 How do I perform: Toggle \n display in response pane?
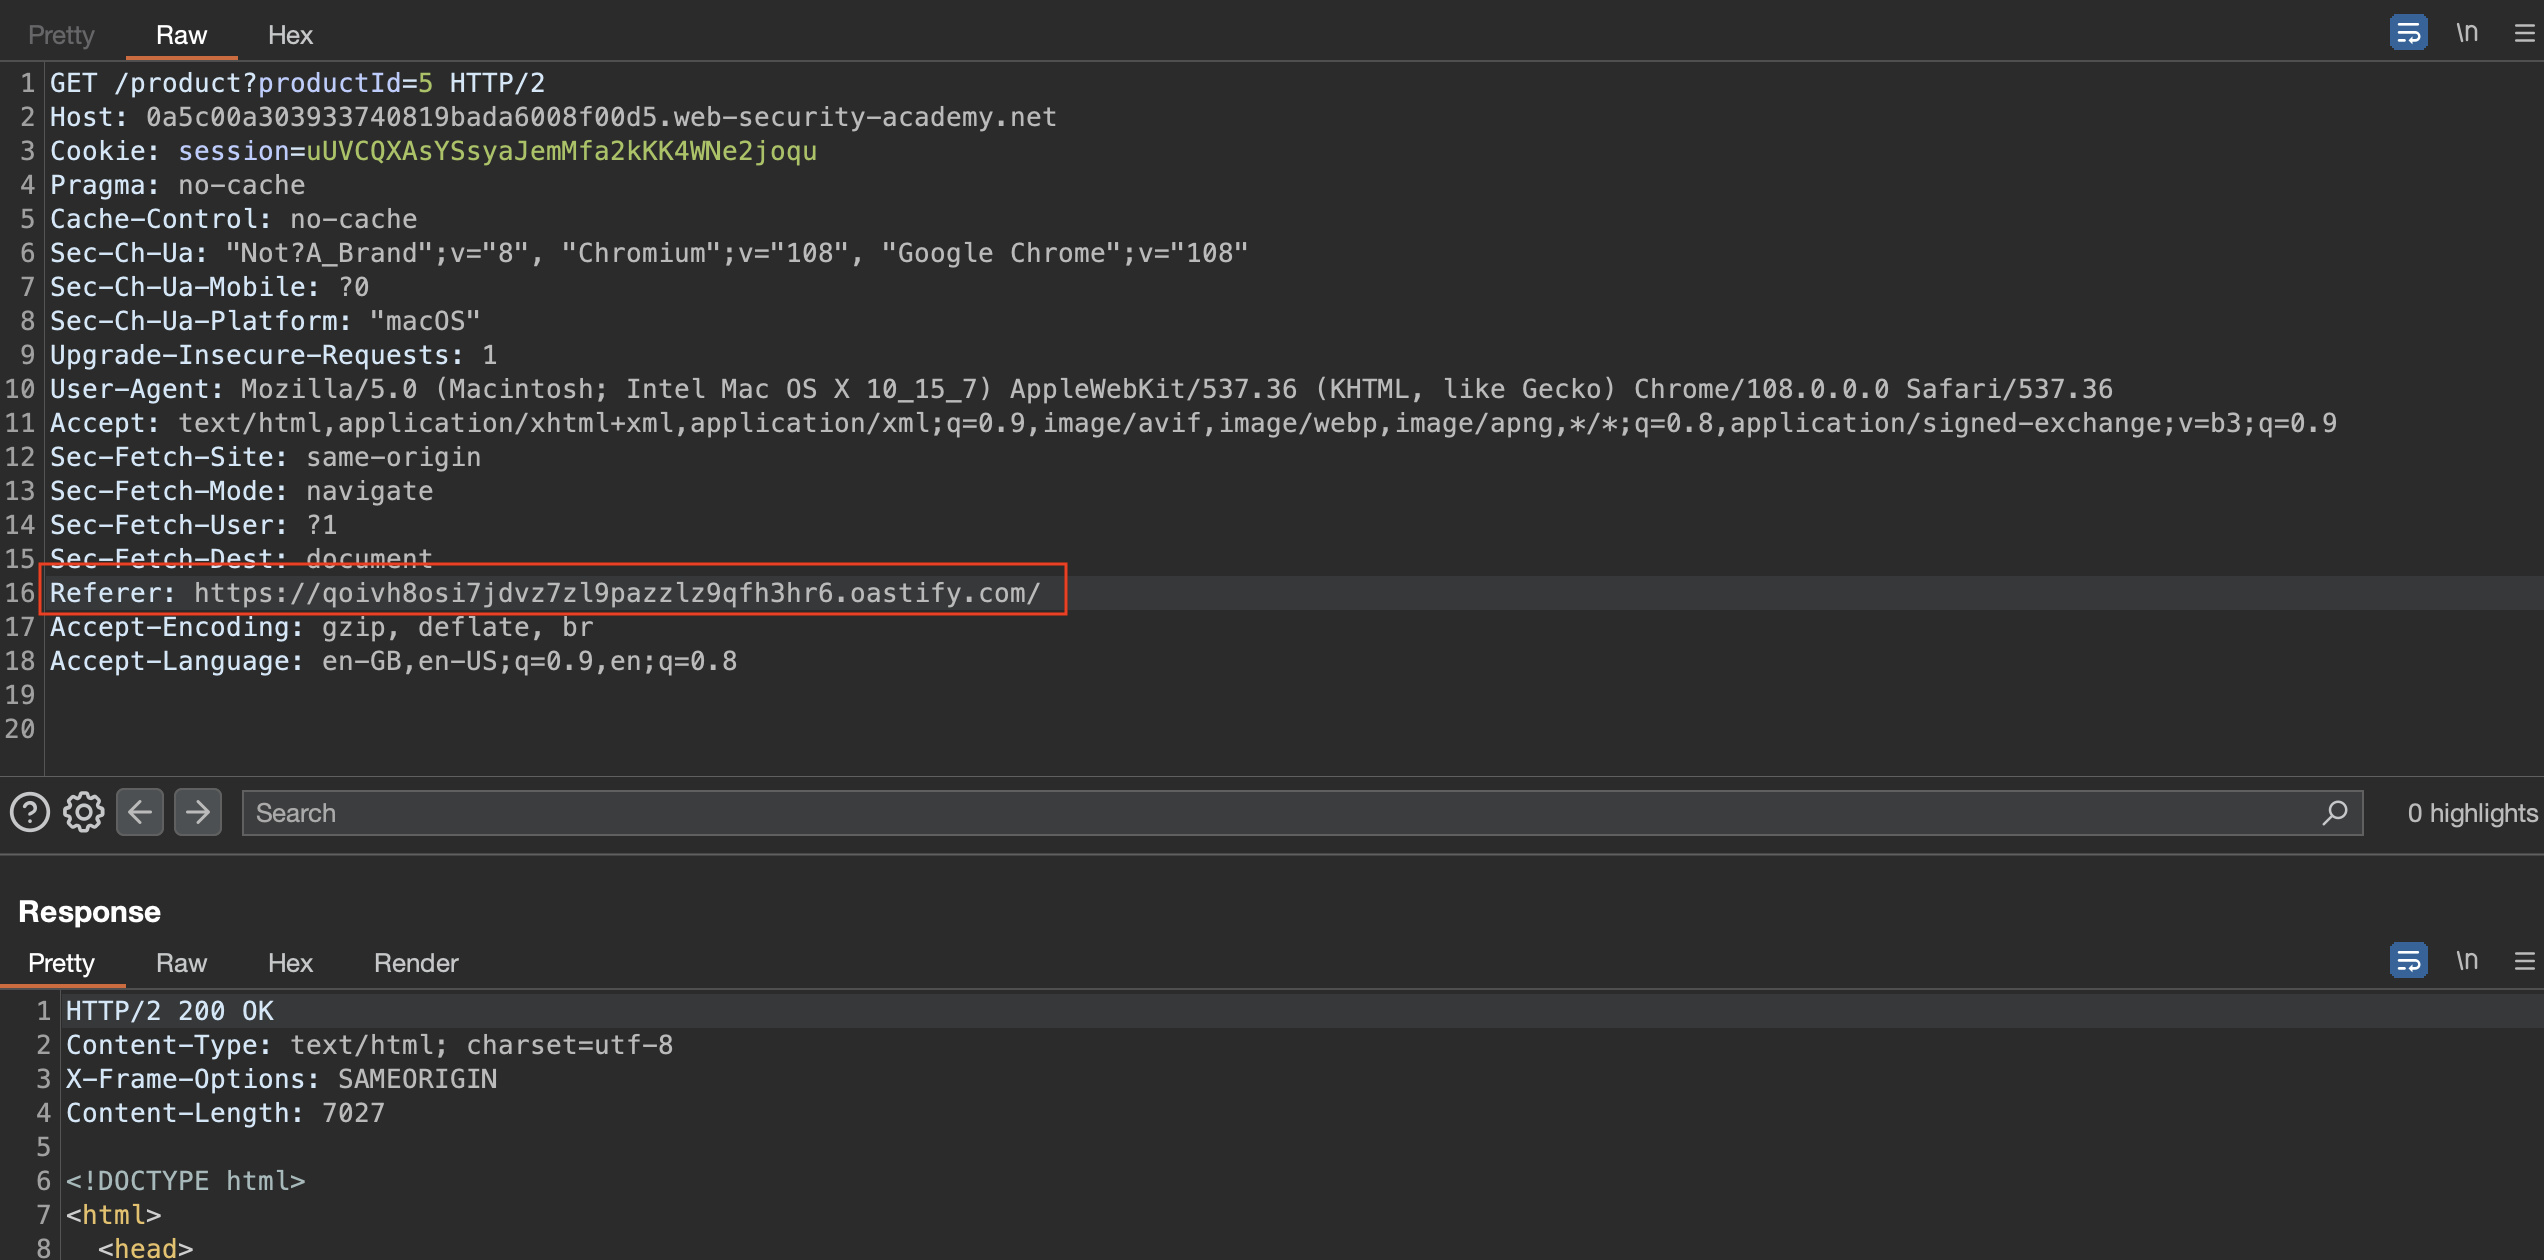coord(2467,961)
